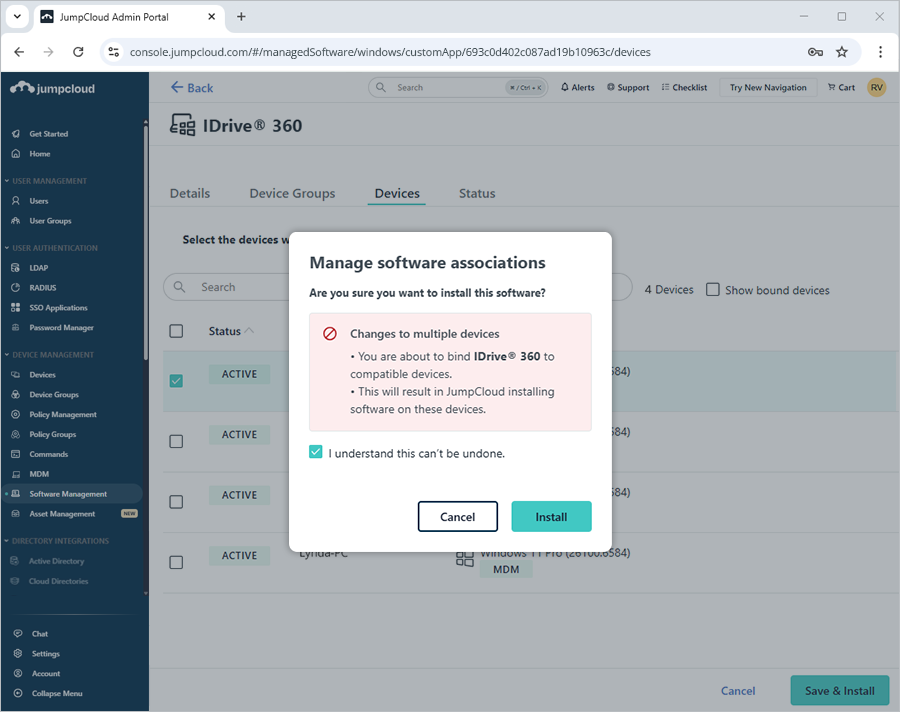The height and width of the screenshot is (712, 900).
Task: Open Support from the top bar
Action: tap(628, 87)
